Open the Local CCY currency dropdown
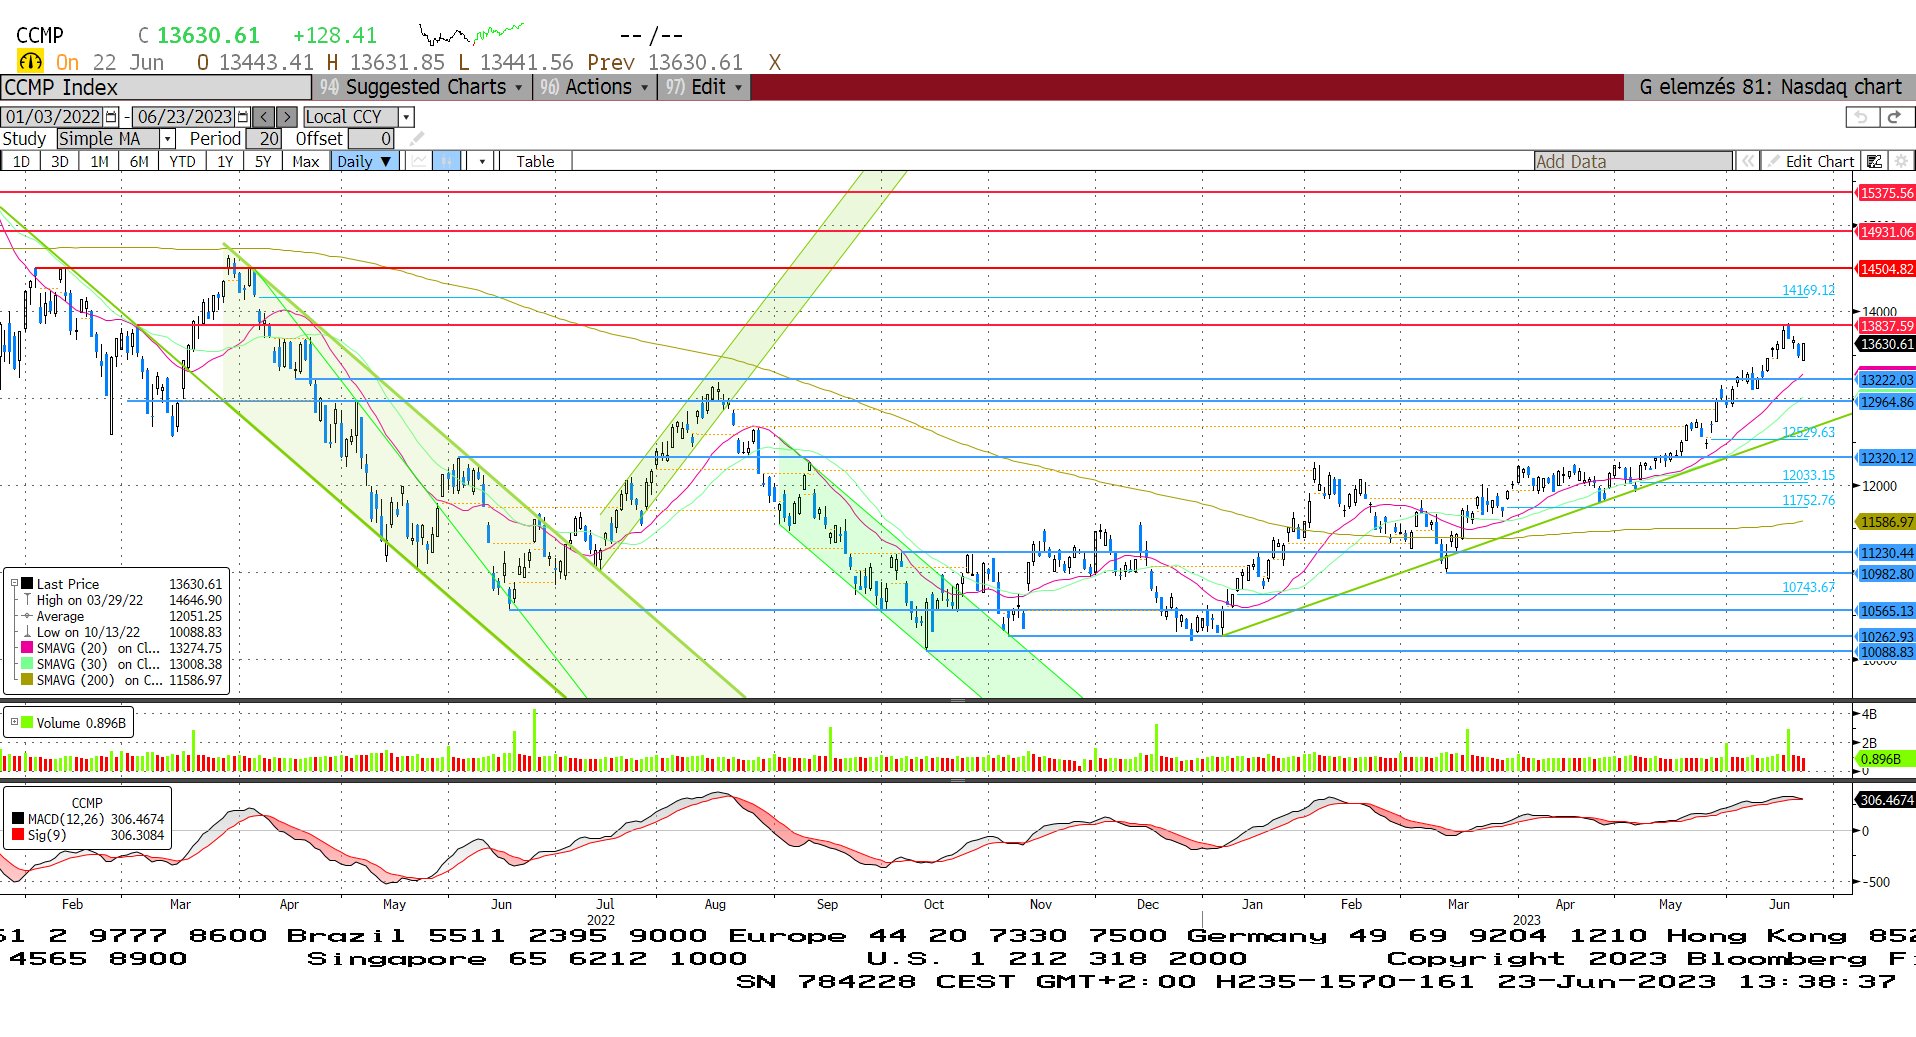The height and width of the screenshot is (1037, 1916). pos(406,117)
